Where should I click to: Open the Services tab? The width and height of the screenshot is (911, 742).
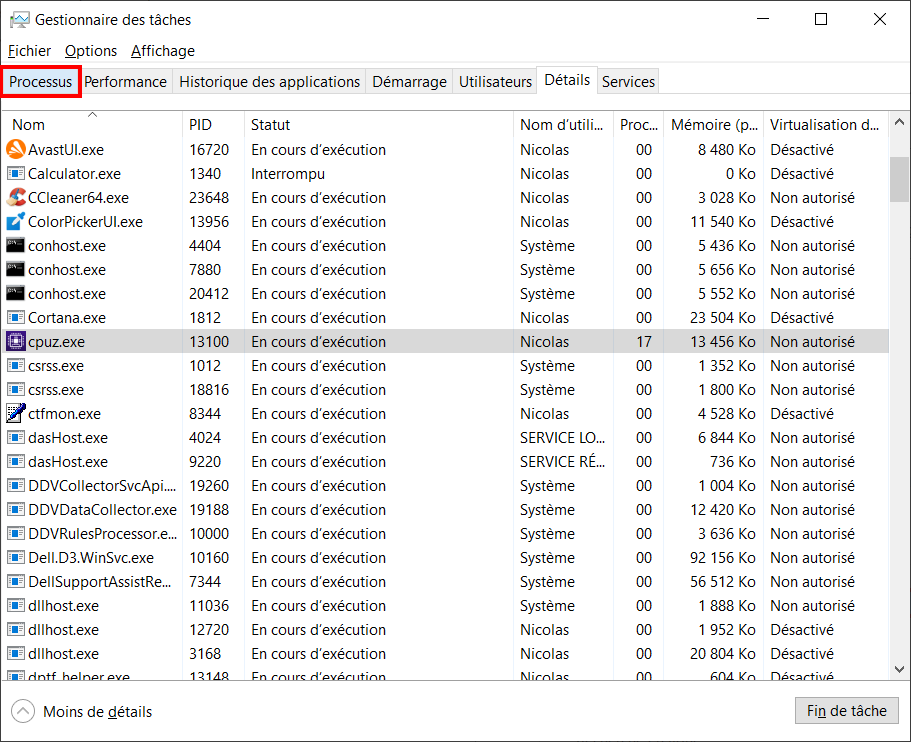click(x=629, y=81)
